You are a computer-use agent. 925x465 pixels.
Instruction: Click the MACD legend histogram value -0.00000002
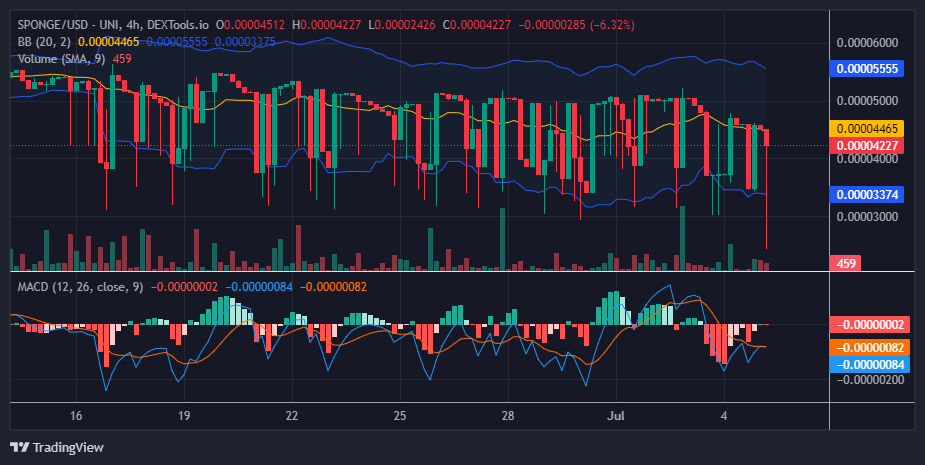[185, 287]
